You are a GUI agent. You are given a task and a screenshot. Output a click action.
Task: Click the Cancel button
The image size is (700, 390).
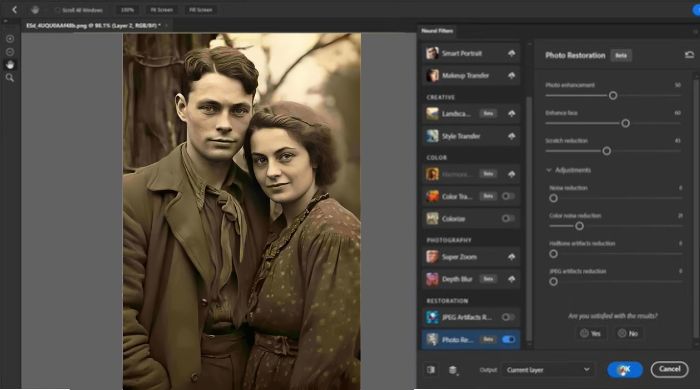670,369
